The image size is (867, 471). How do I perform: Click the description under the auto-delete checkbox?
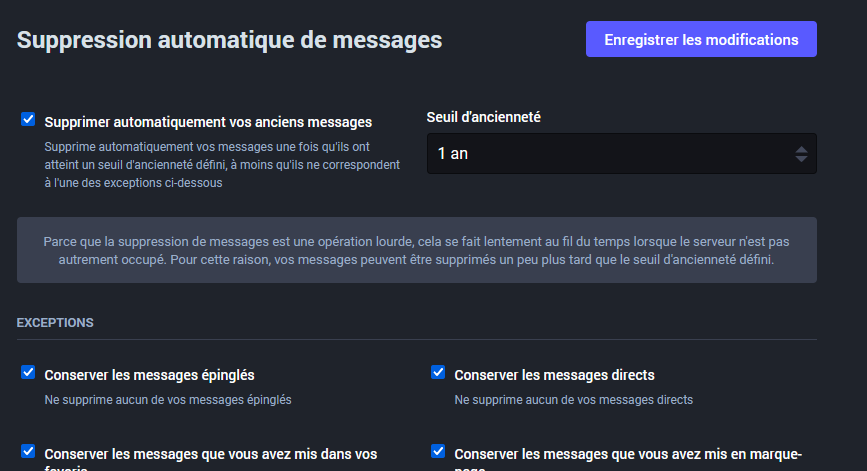(x=222, y=165)
